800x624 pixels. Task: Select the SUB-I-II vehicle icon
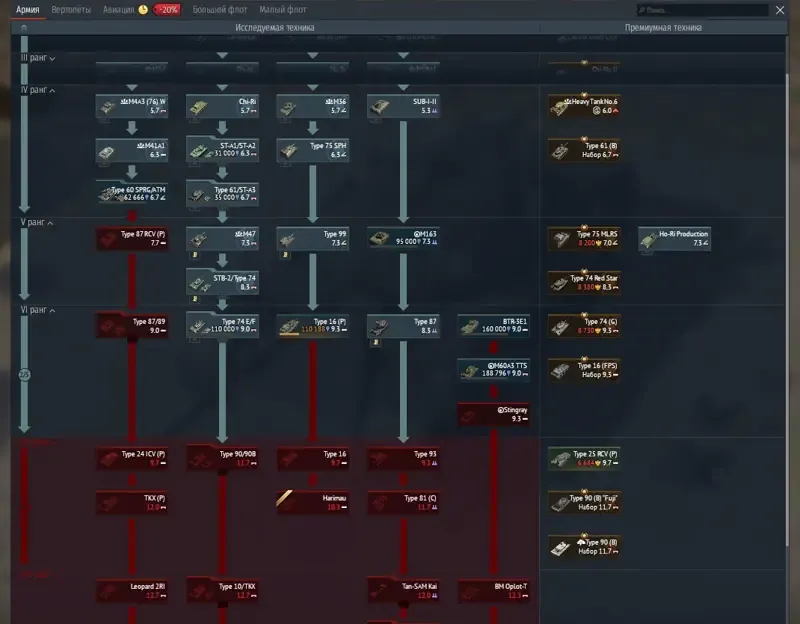pyautogui.click(x=379, y=107)
